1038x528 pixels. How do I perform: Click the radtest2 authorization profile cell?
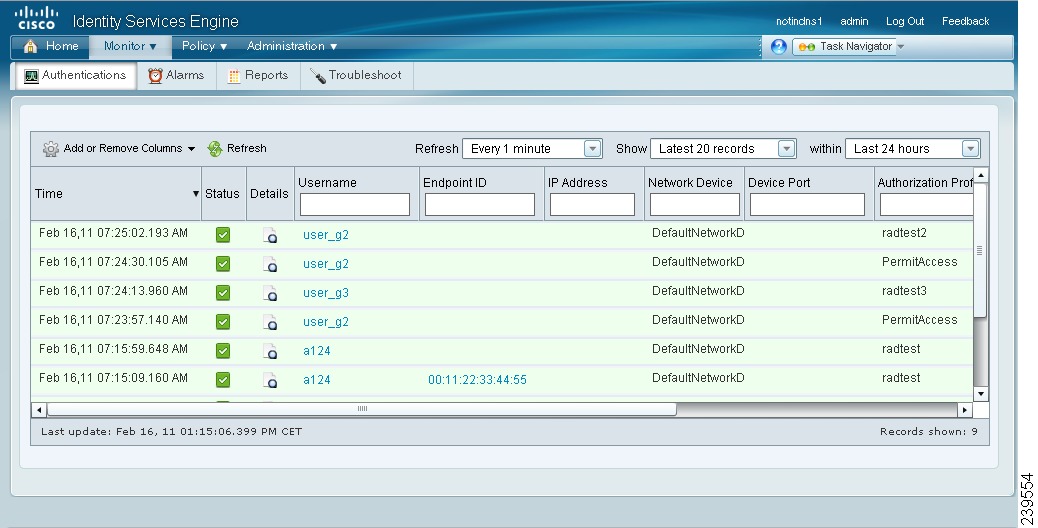(904, 233)
